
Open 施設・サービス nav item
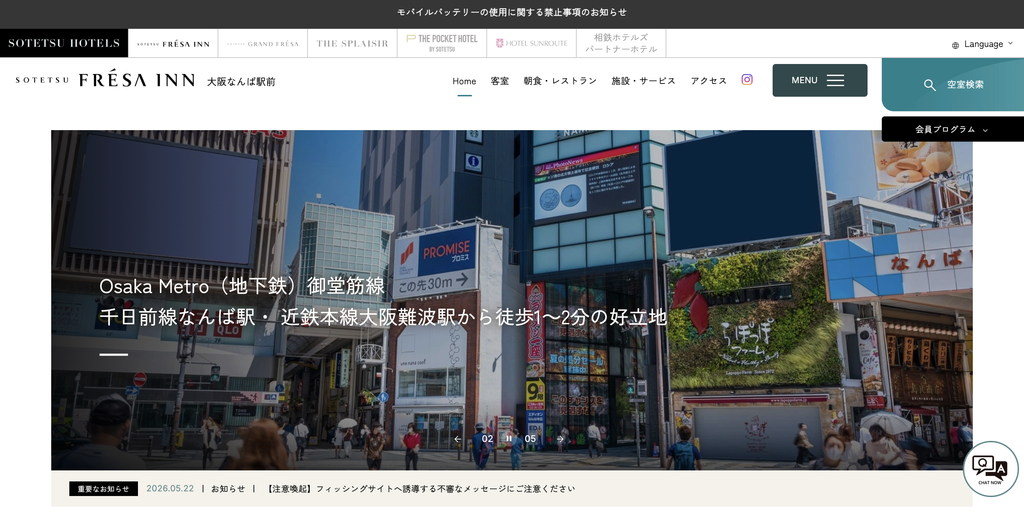(x=643, y=81)
